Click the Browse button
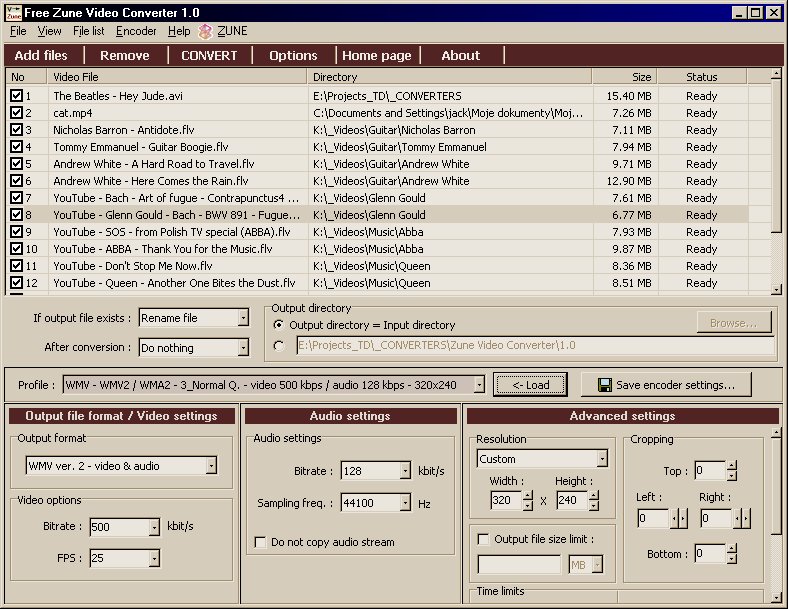The width and height of the screenshot is (788, 609). (734, 323)
